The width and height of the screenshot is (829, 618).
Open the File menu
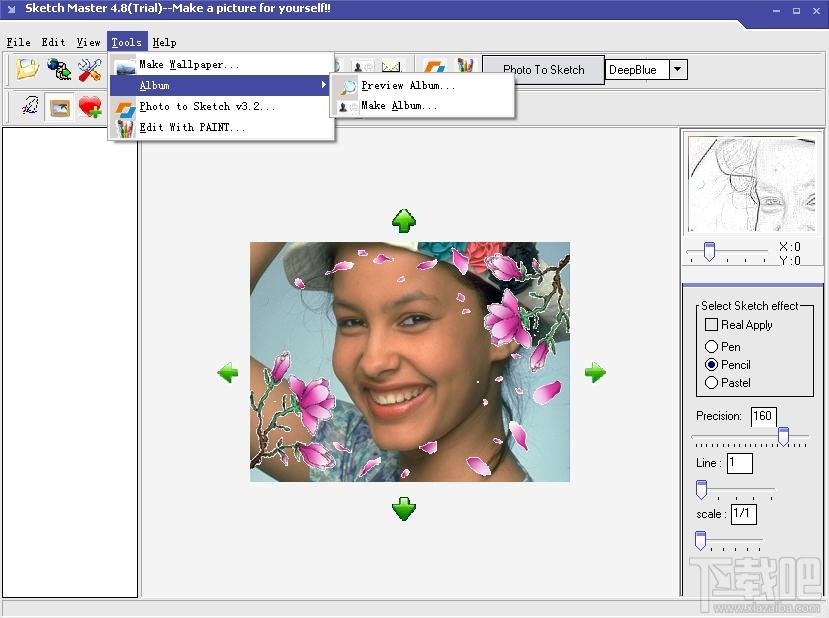[18, 42]
